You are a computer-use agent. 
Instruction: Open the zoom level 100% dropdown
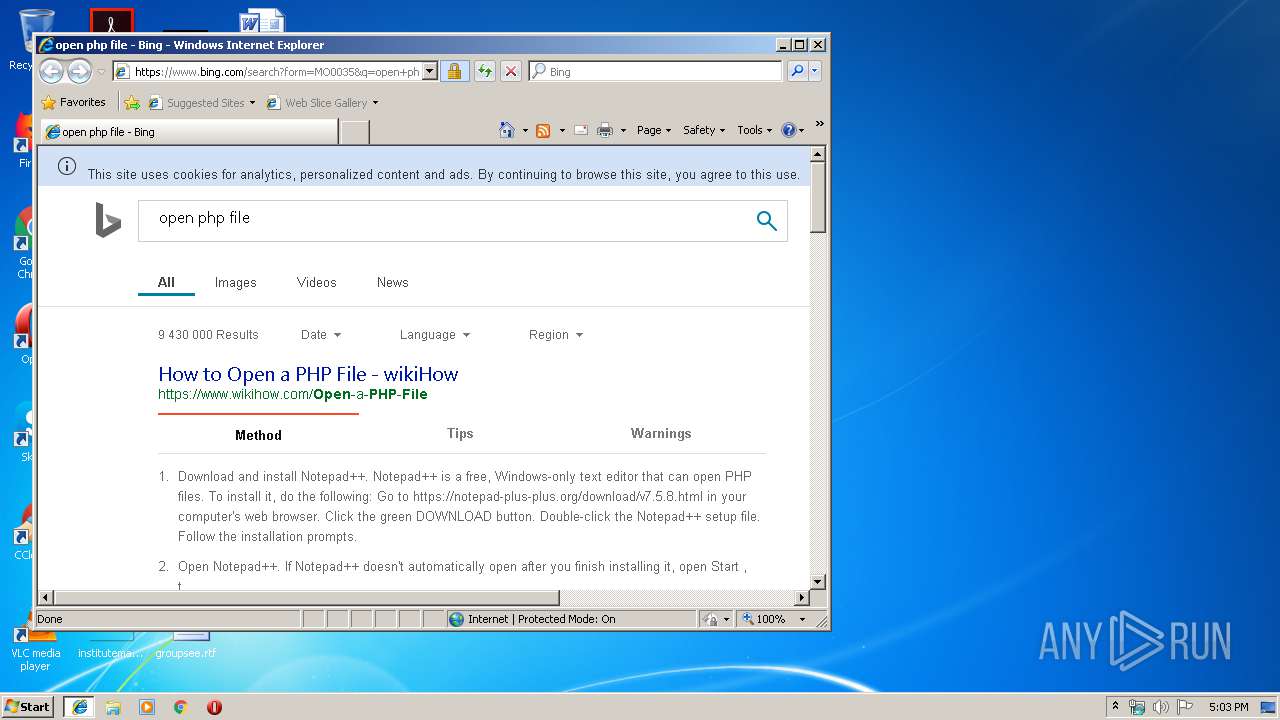pyautogui.click(x=802, y=619)
